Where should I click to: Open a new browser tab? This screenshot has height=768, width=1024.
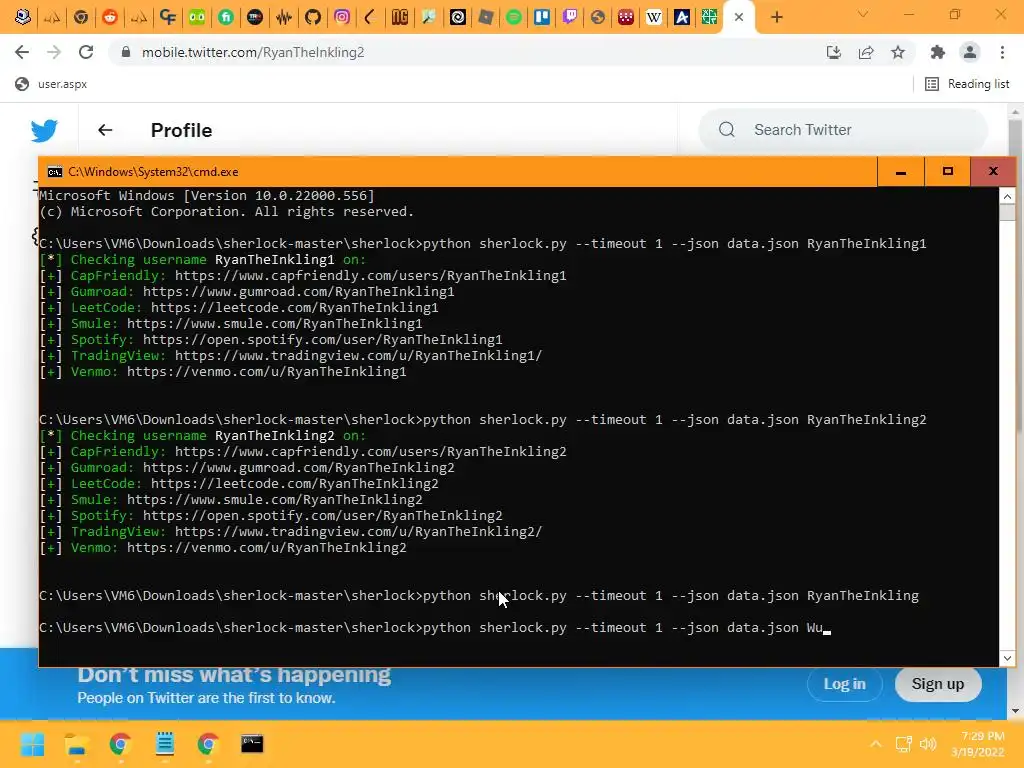point(776,17)
